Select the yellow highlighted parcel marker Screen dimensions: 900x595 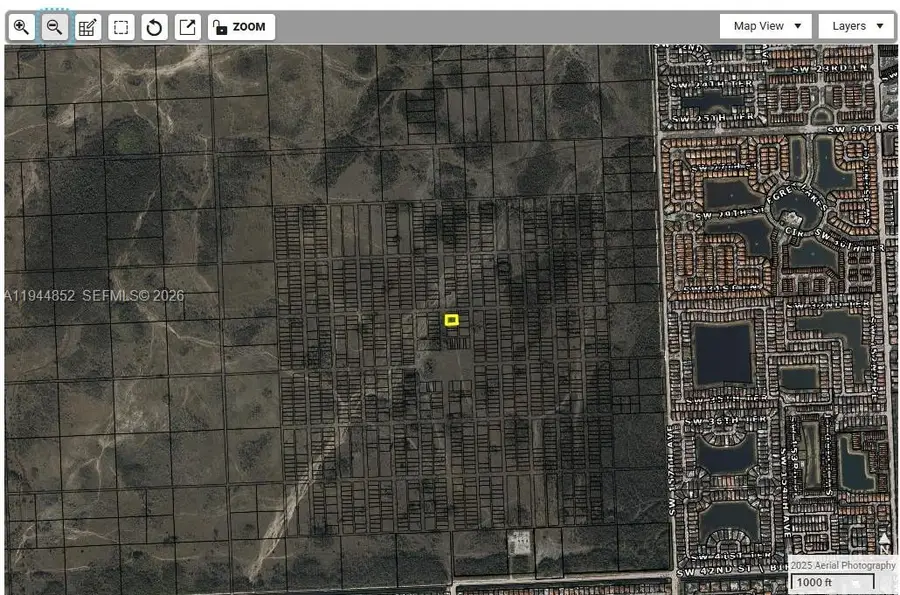[450, 320]
